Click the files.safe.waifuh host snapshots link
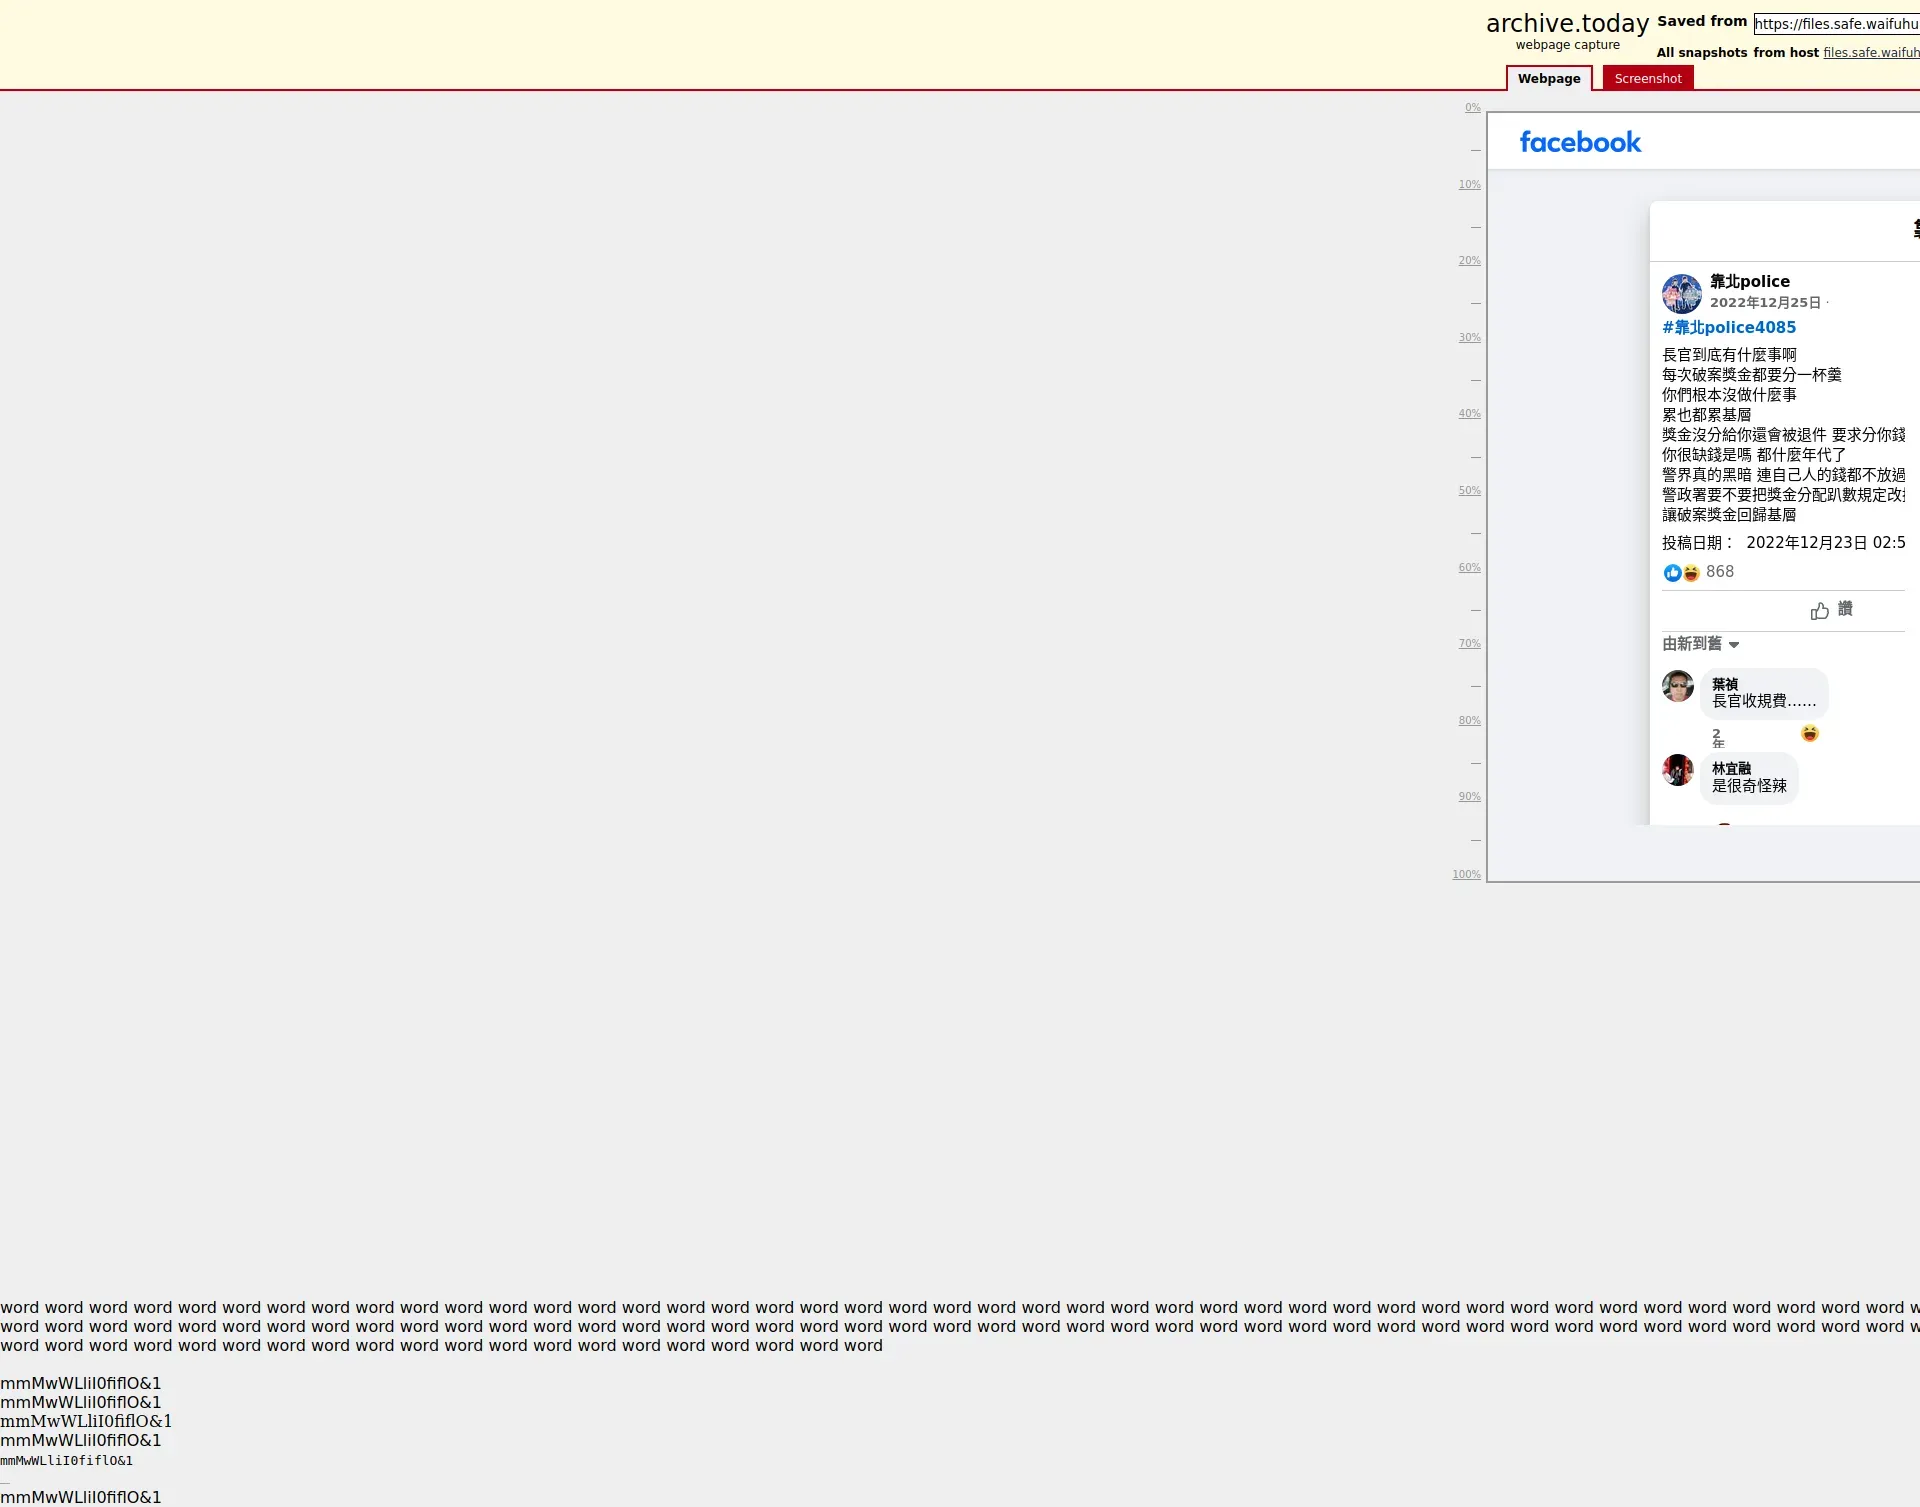This screenshot has width=1920, height=1507. [1870, 53]
